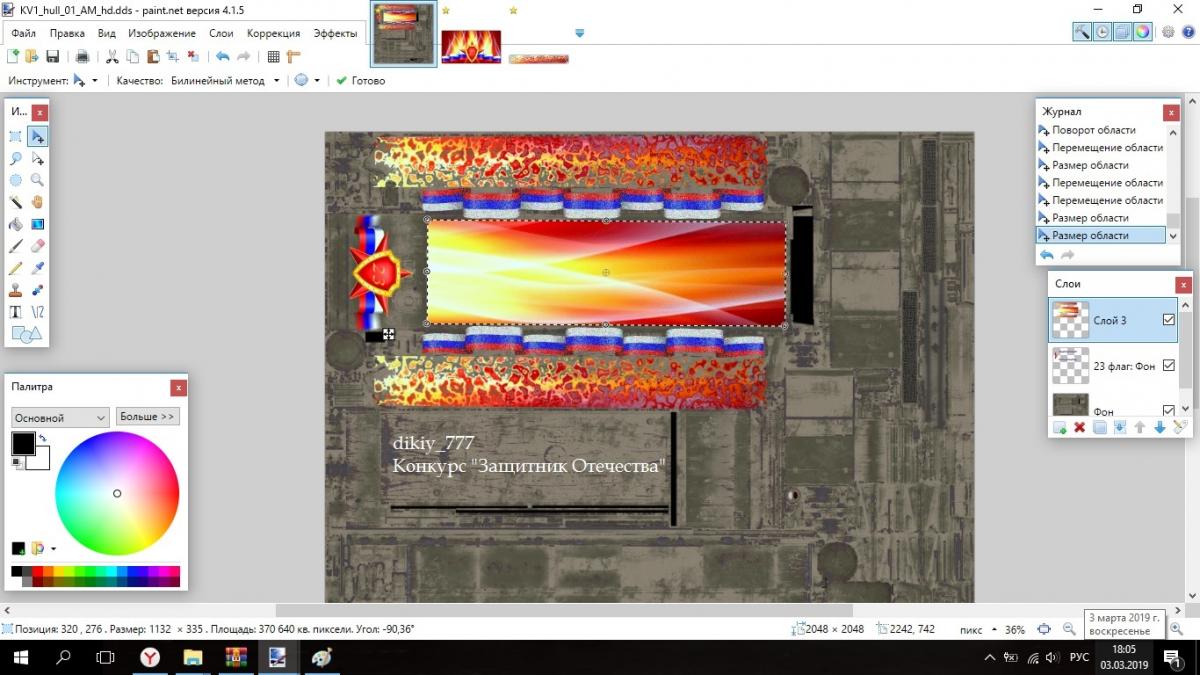1200x675 pixels.
Task: Click the Crop to selection icon
Action: (x=172, y=57)
